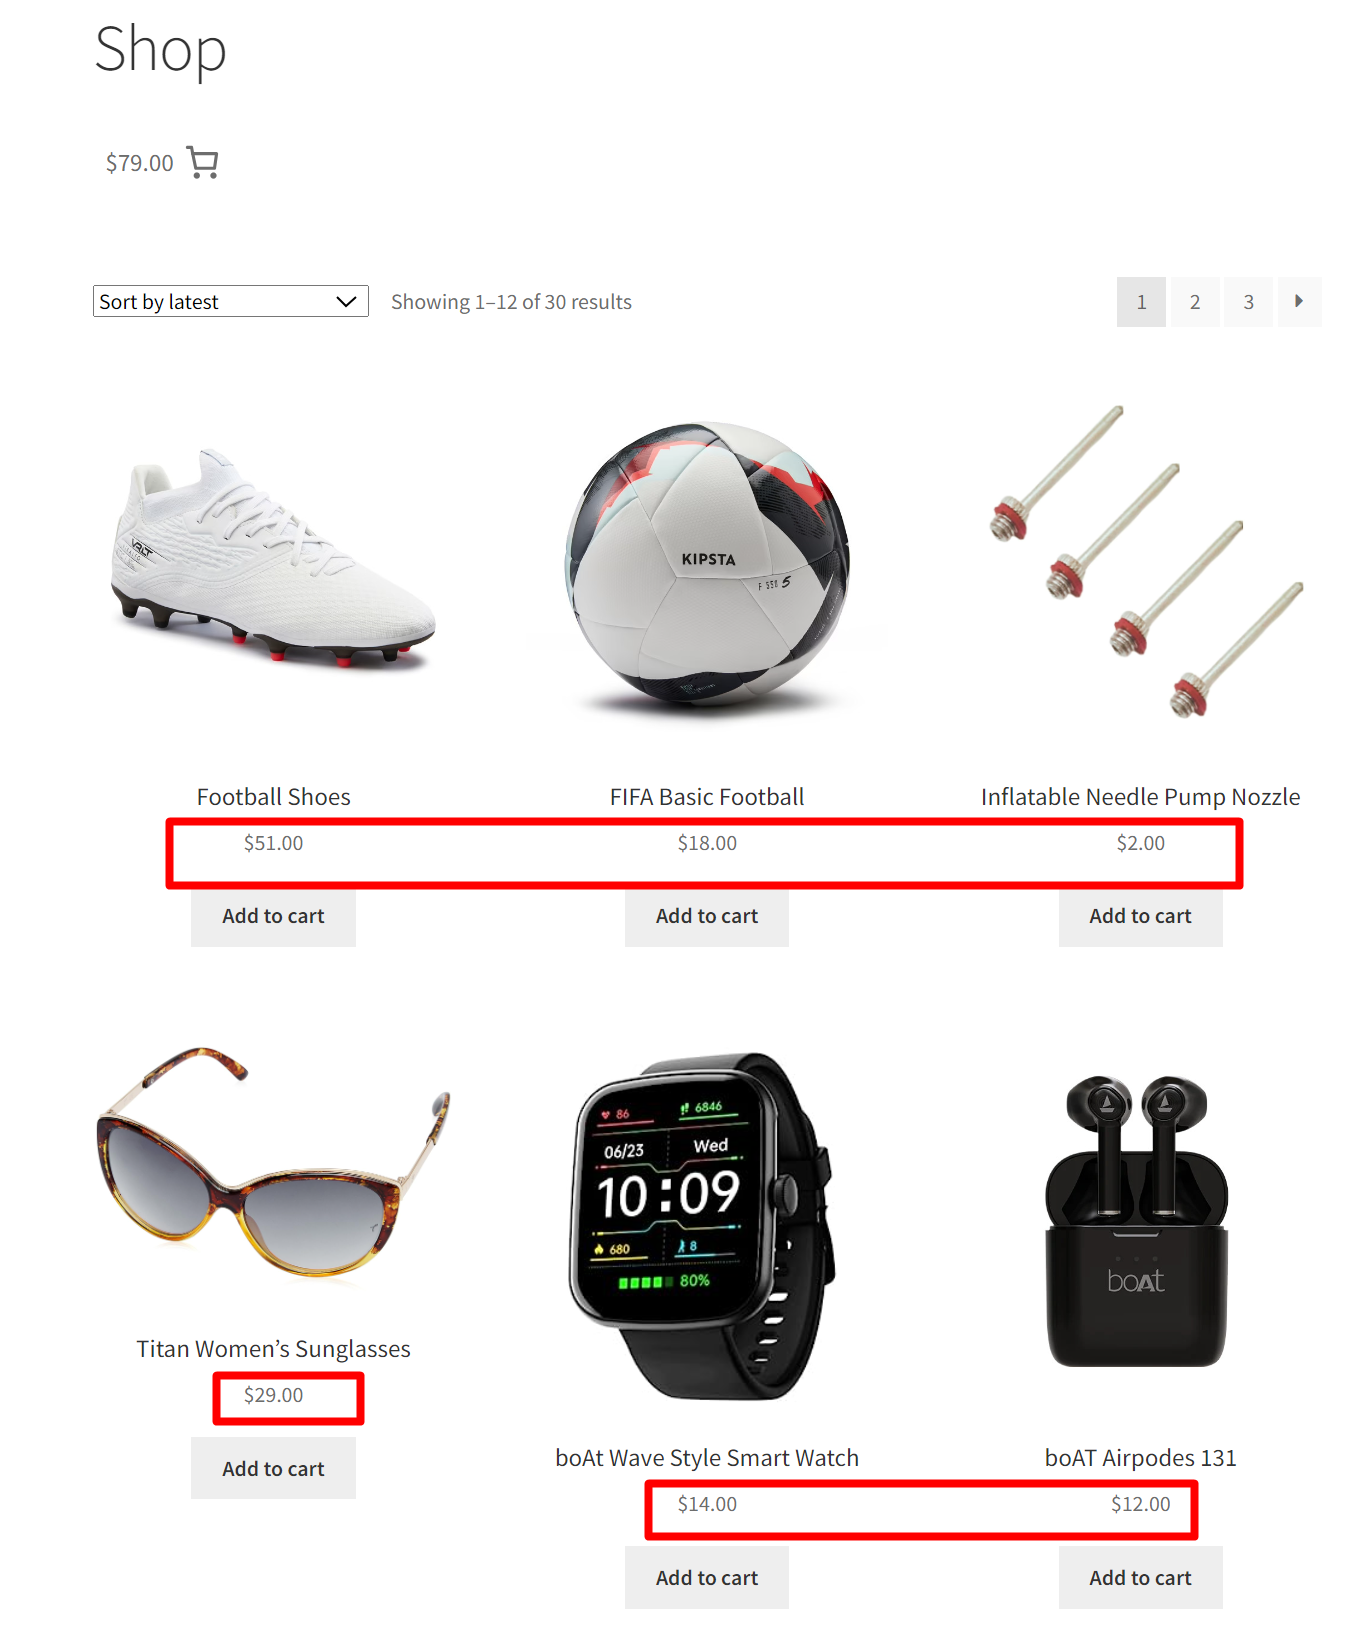The height and width of the screenshot is (1633, 1372).
Task: Open the sunglasses product image
Action: (x=273, y=1162)
